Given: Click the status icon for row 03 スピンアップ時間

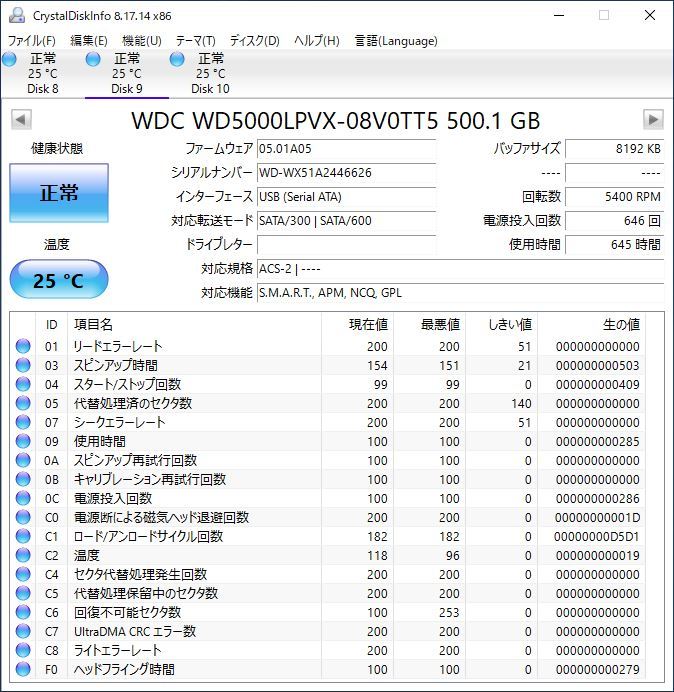Looking at the screenshot, I should tap(23, 365).
